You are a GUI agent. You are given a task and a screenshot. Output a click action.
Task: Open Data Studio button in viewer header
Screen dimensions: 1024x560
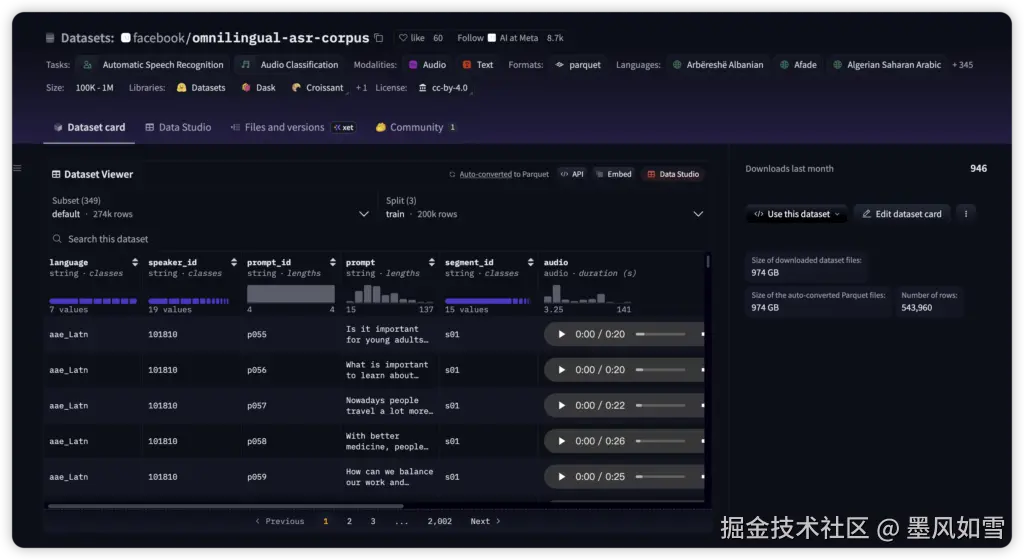pos(673,174)
